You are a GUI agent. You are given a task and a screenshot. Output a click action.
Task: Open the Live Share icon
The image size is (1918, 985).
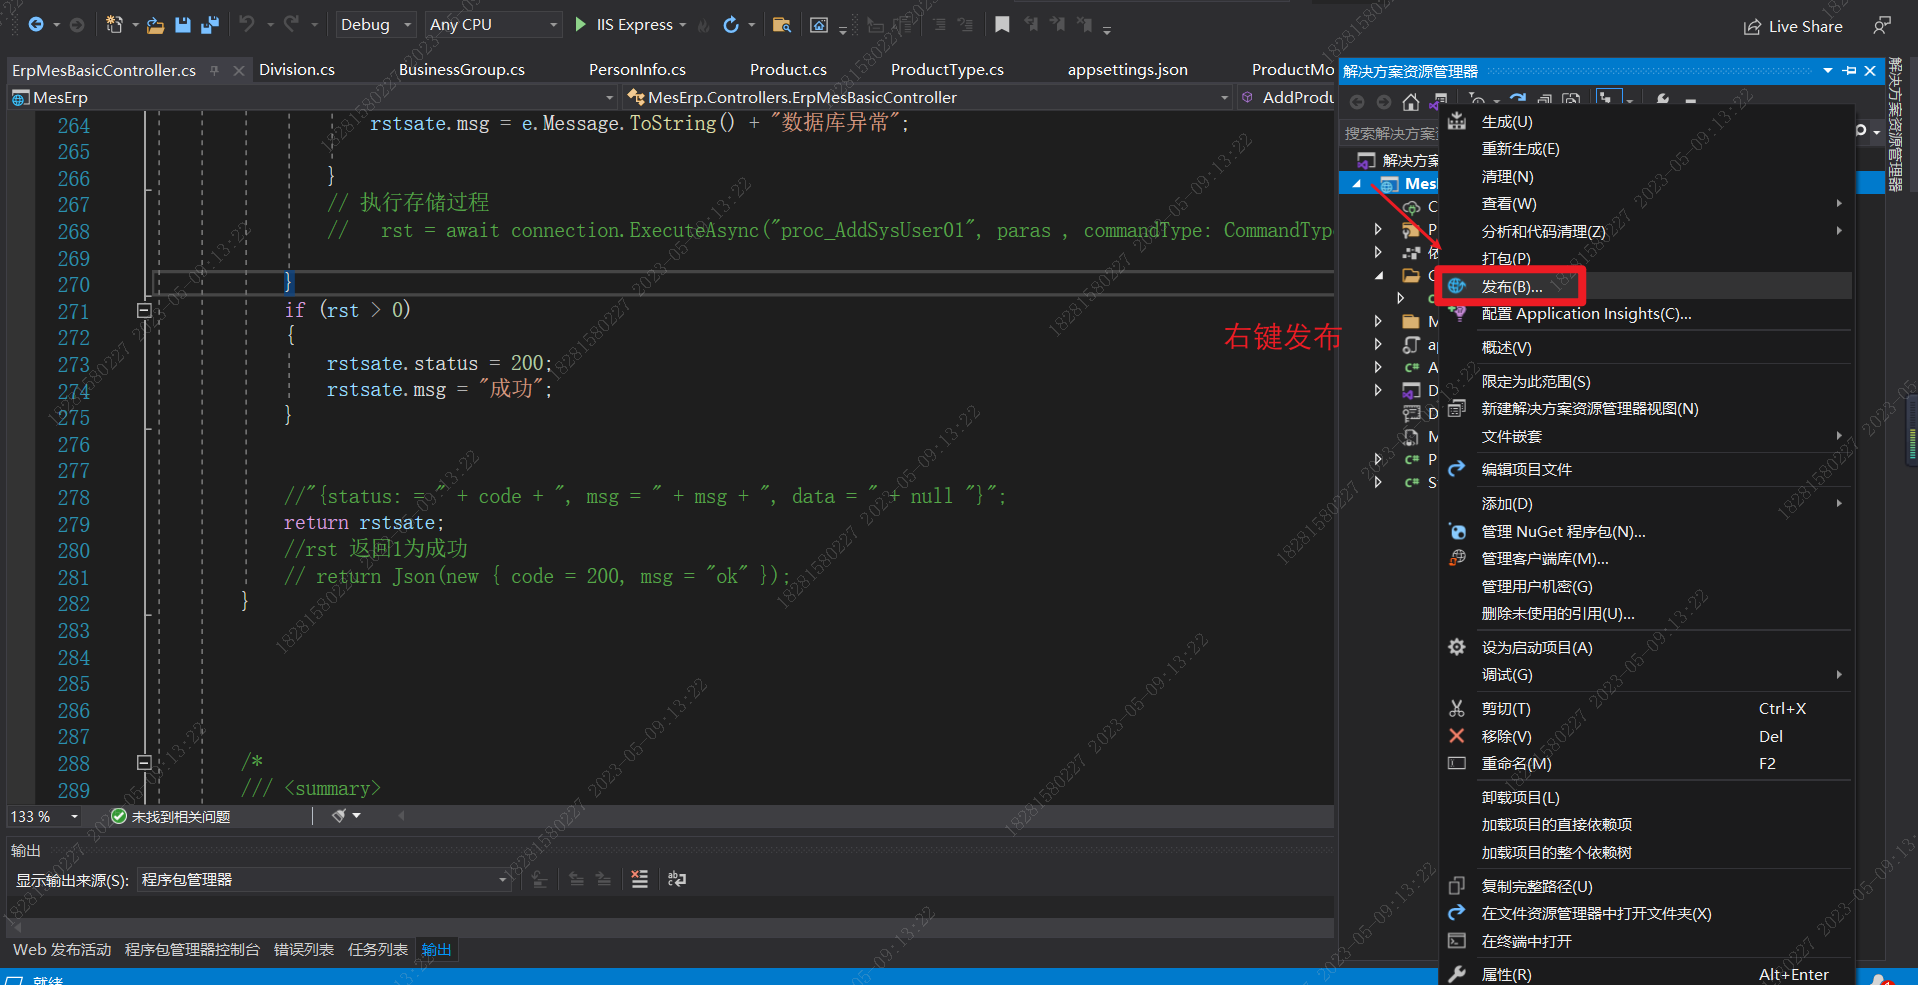[1752, 27]
